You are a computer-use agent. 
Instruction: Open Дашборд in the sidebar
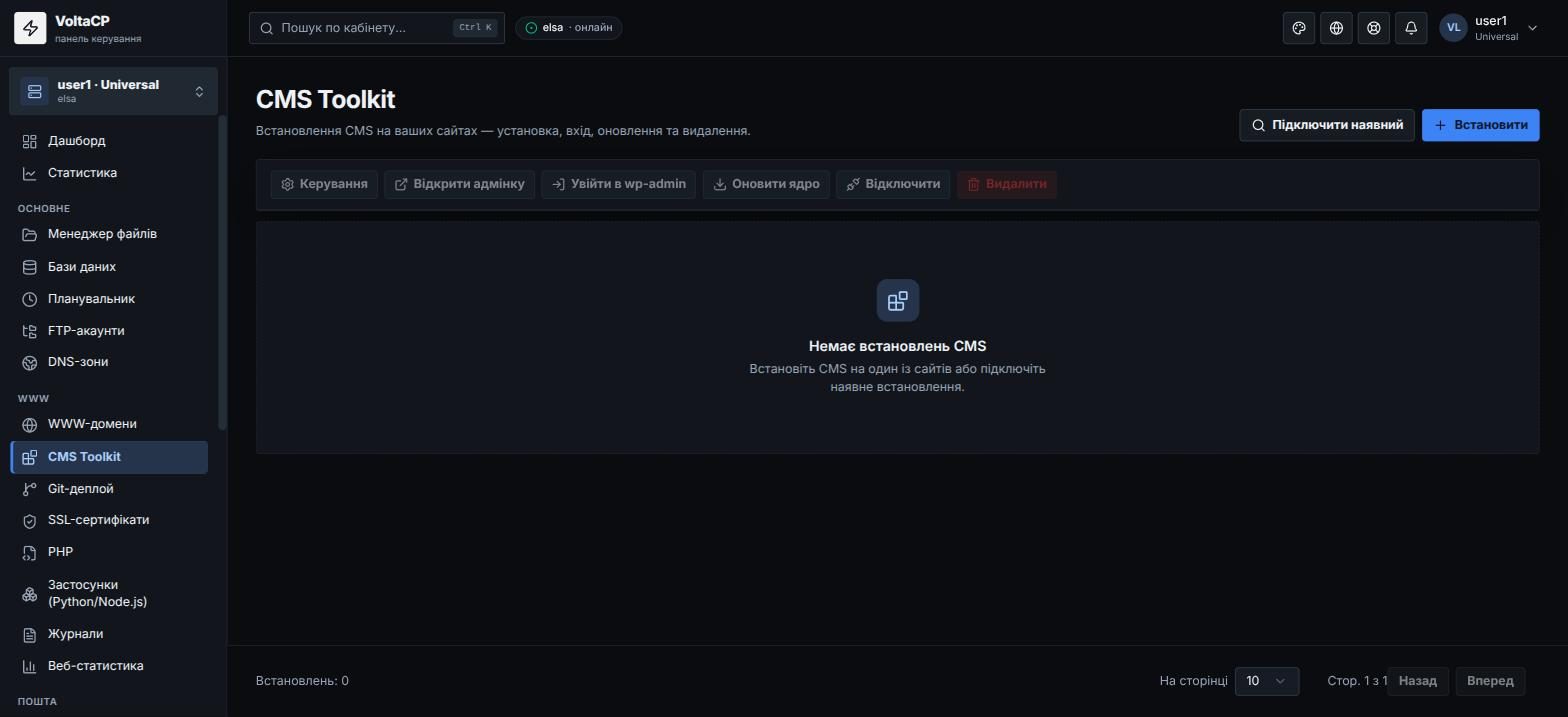(x=109, y=141)
